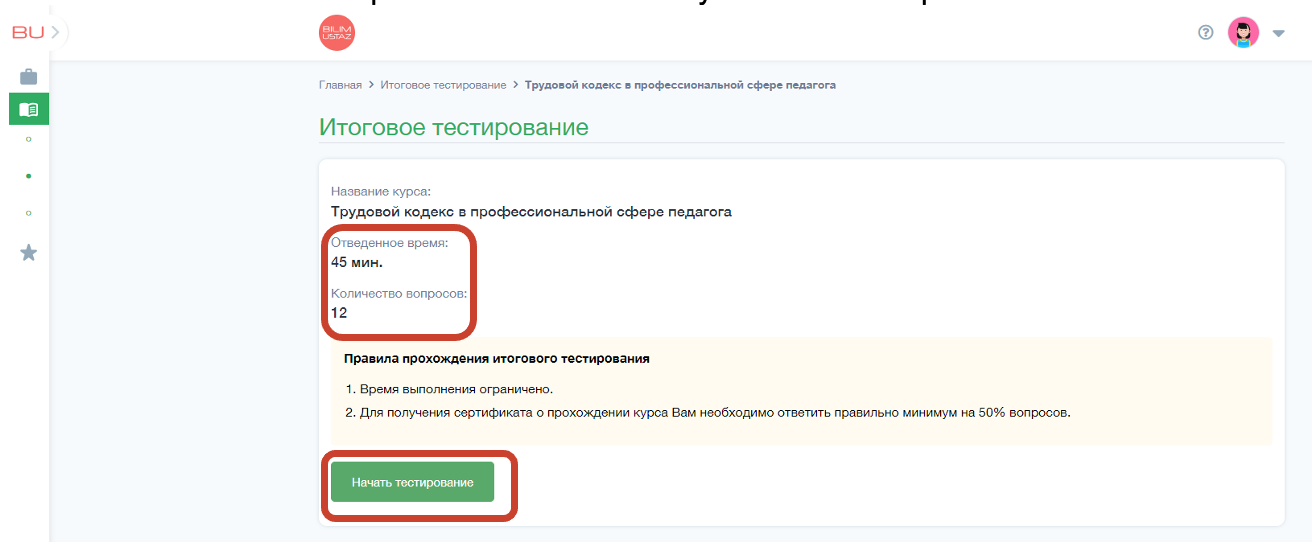Open the profile dropdown arrow

coord(1278,33)
